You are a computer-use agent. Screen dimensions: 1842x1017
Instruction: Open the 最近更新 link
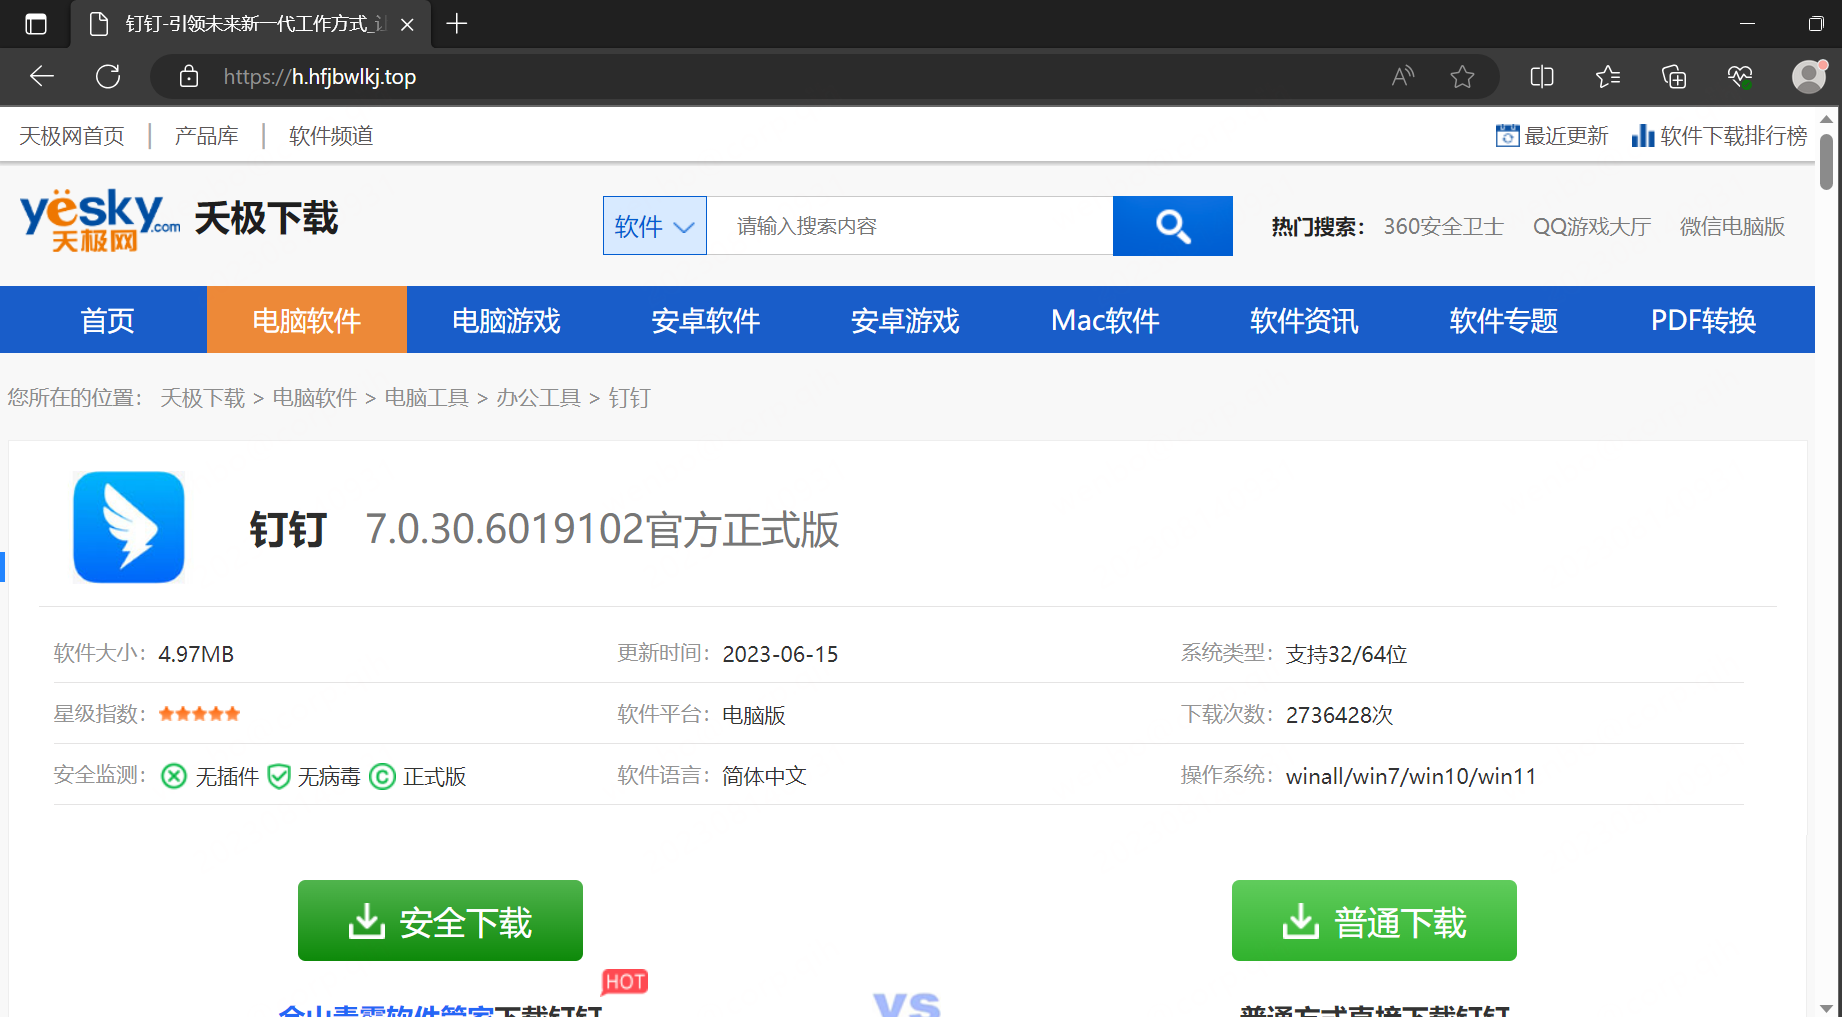pos(1566,136)
